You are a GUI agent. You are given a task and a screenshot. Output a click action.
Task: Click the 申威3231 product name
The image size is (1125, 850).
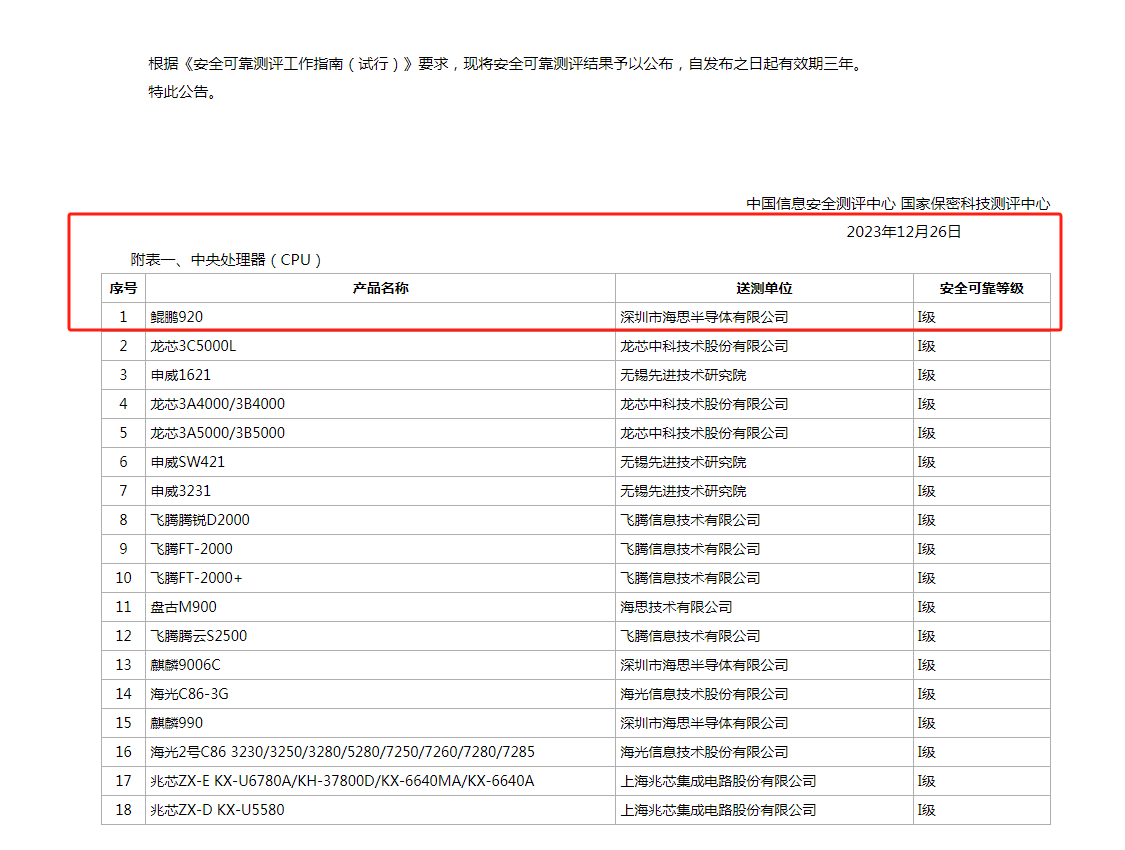[181, 491]
